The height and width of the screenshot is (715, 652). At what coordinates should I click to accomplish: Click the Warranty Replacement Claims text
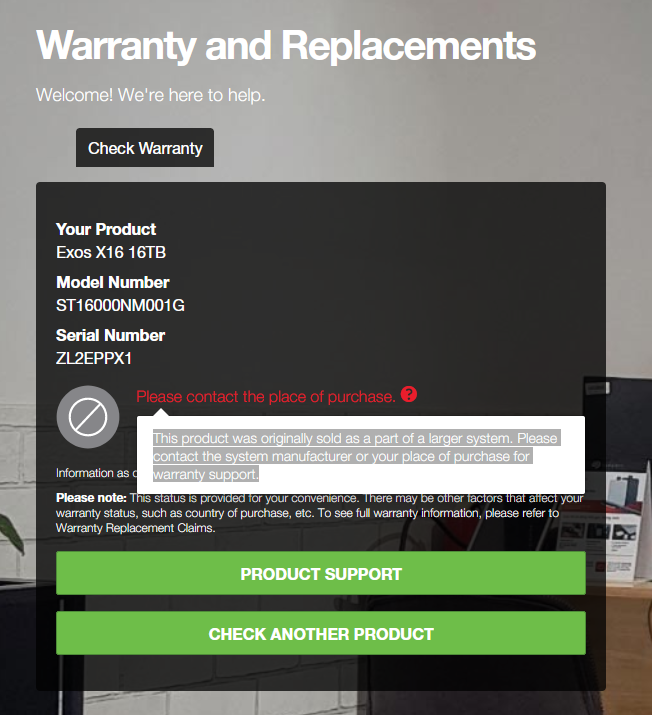click(x=135, y=528)
